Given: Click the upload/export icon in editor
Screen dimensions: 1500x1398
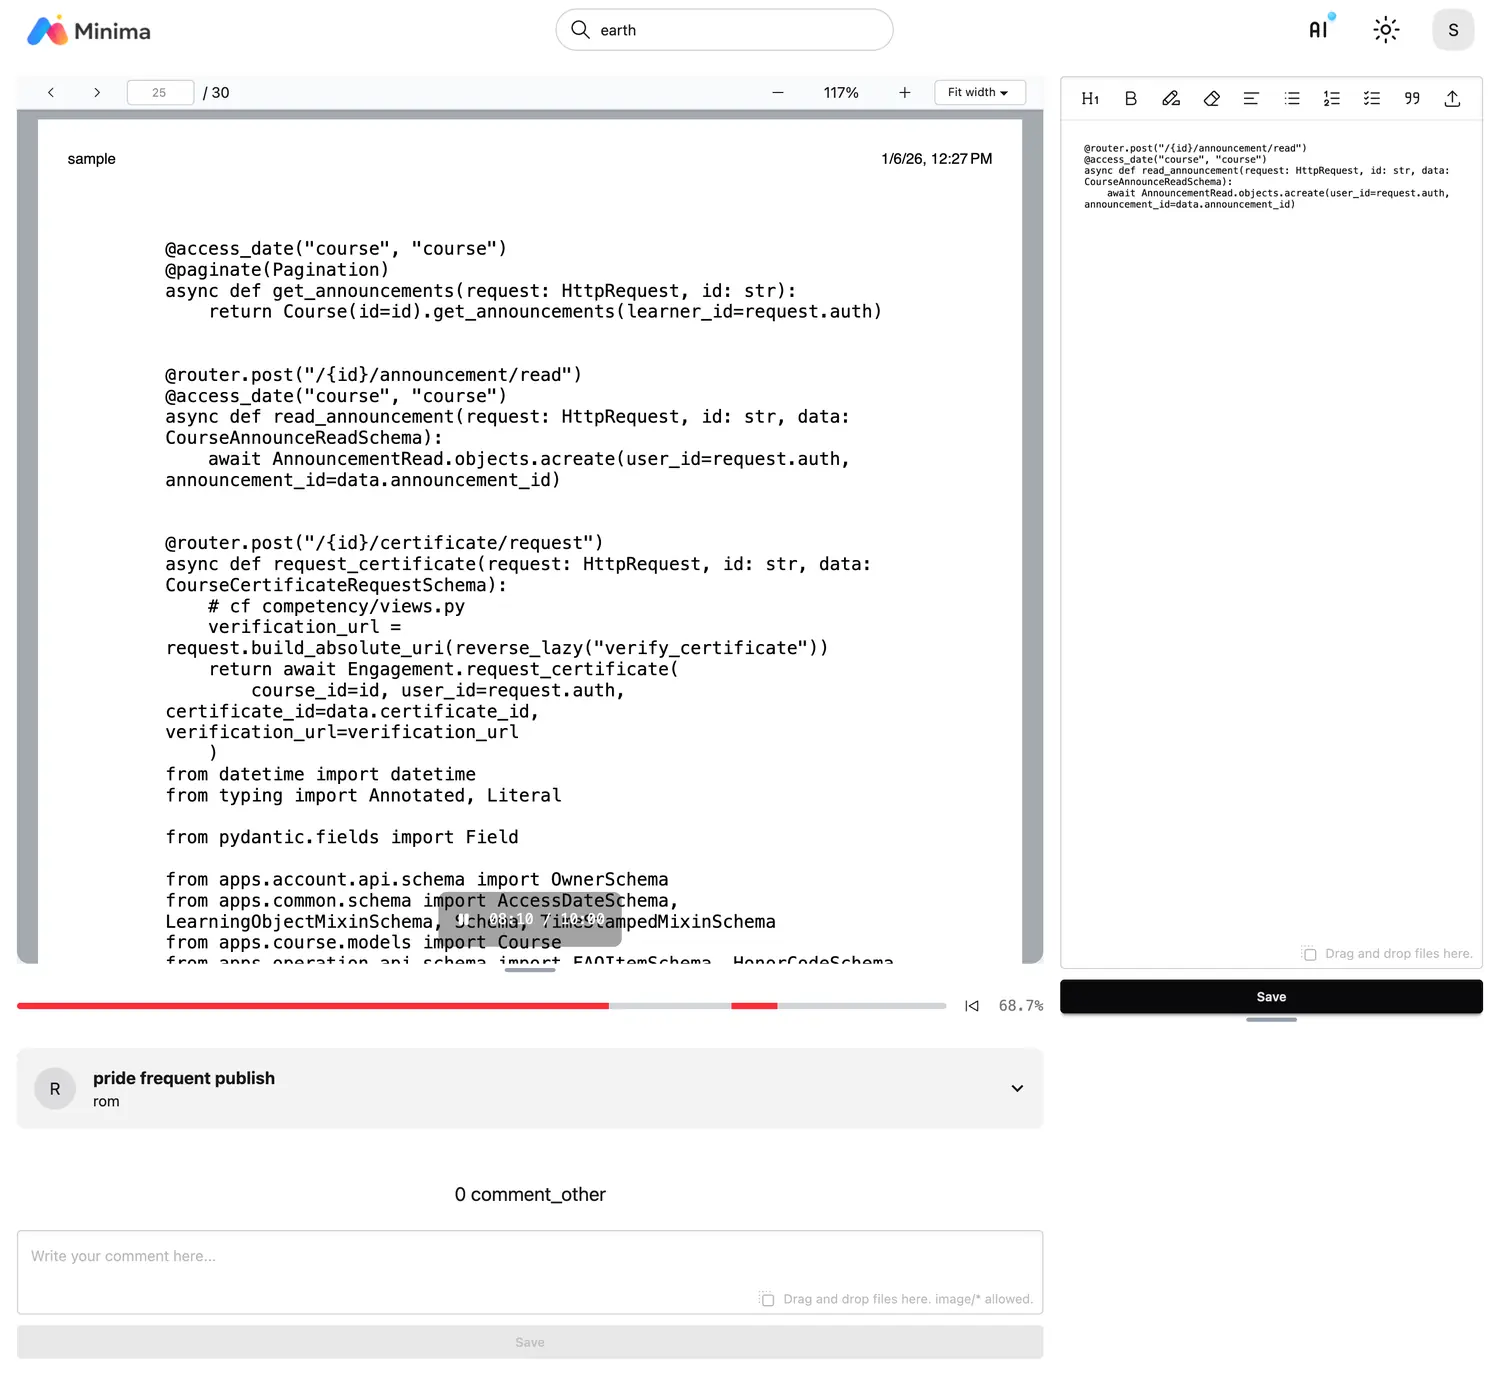Looking at the screenshot, I should 1452,99.
